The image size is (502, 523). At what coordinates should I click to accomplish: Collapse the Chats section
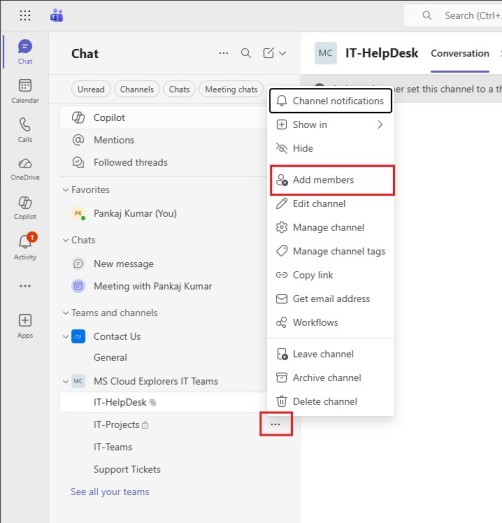click(66, 240)
